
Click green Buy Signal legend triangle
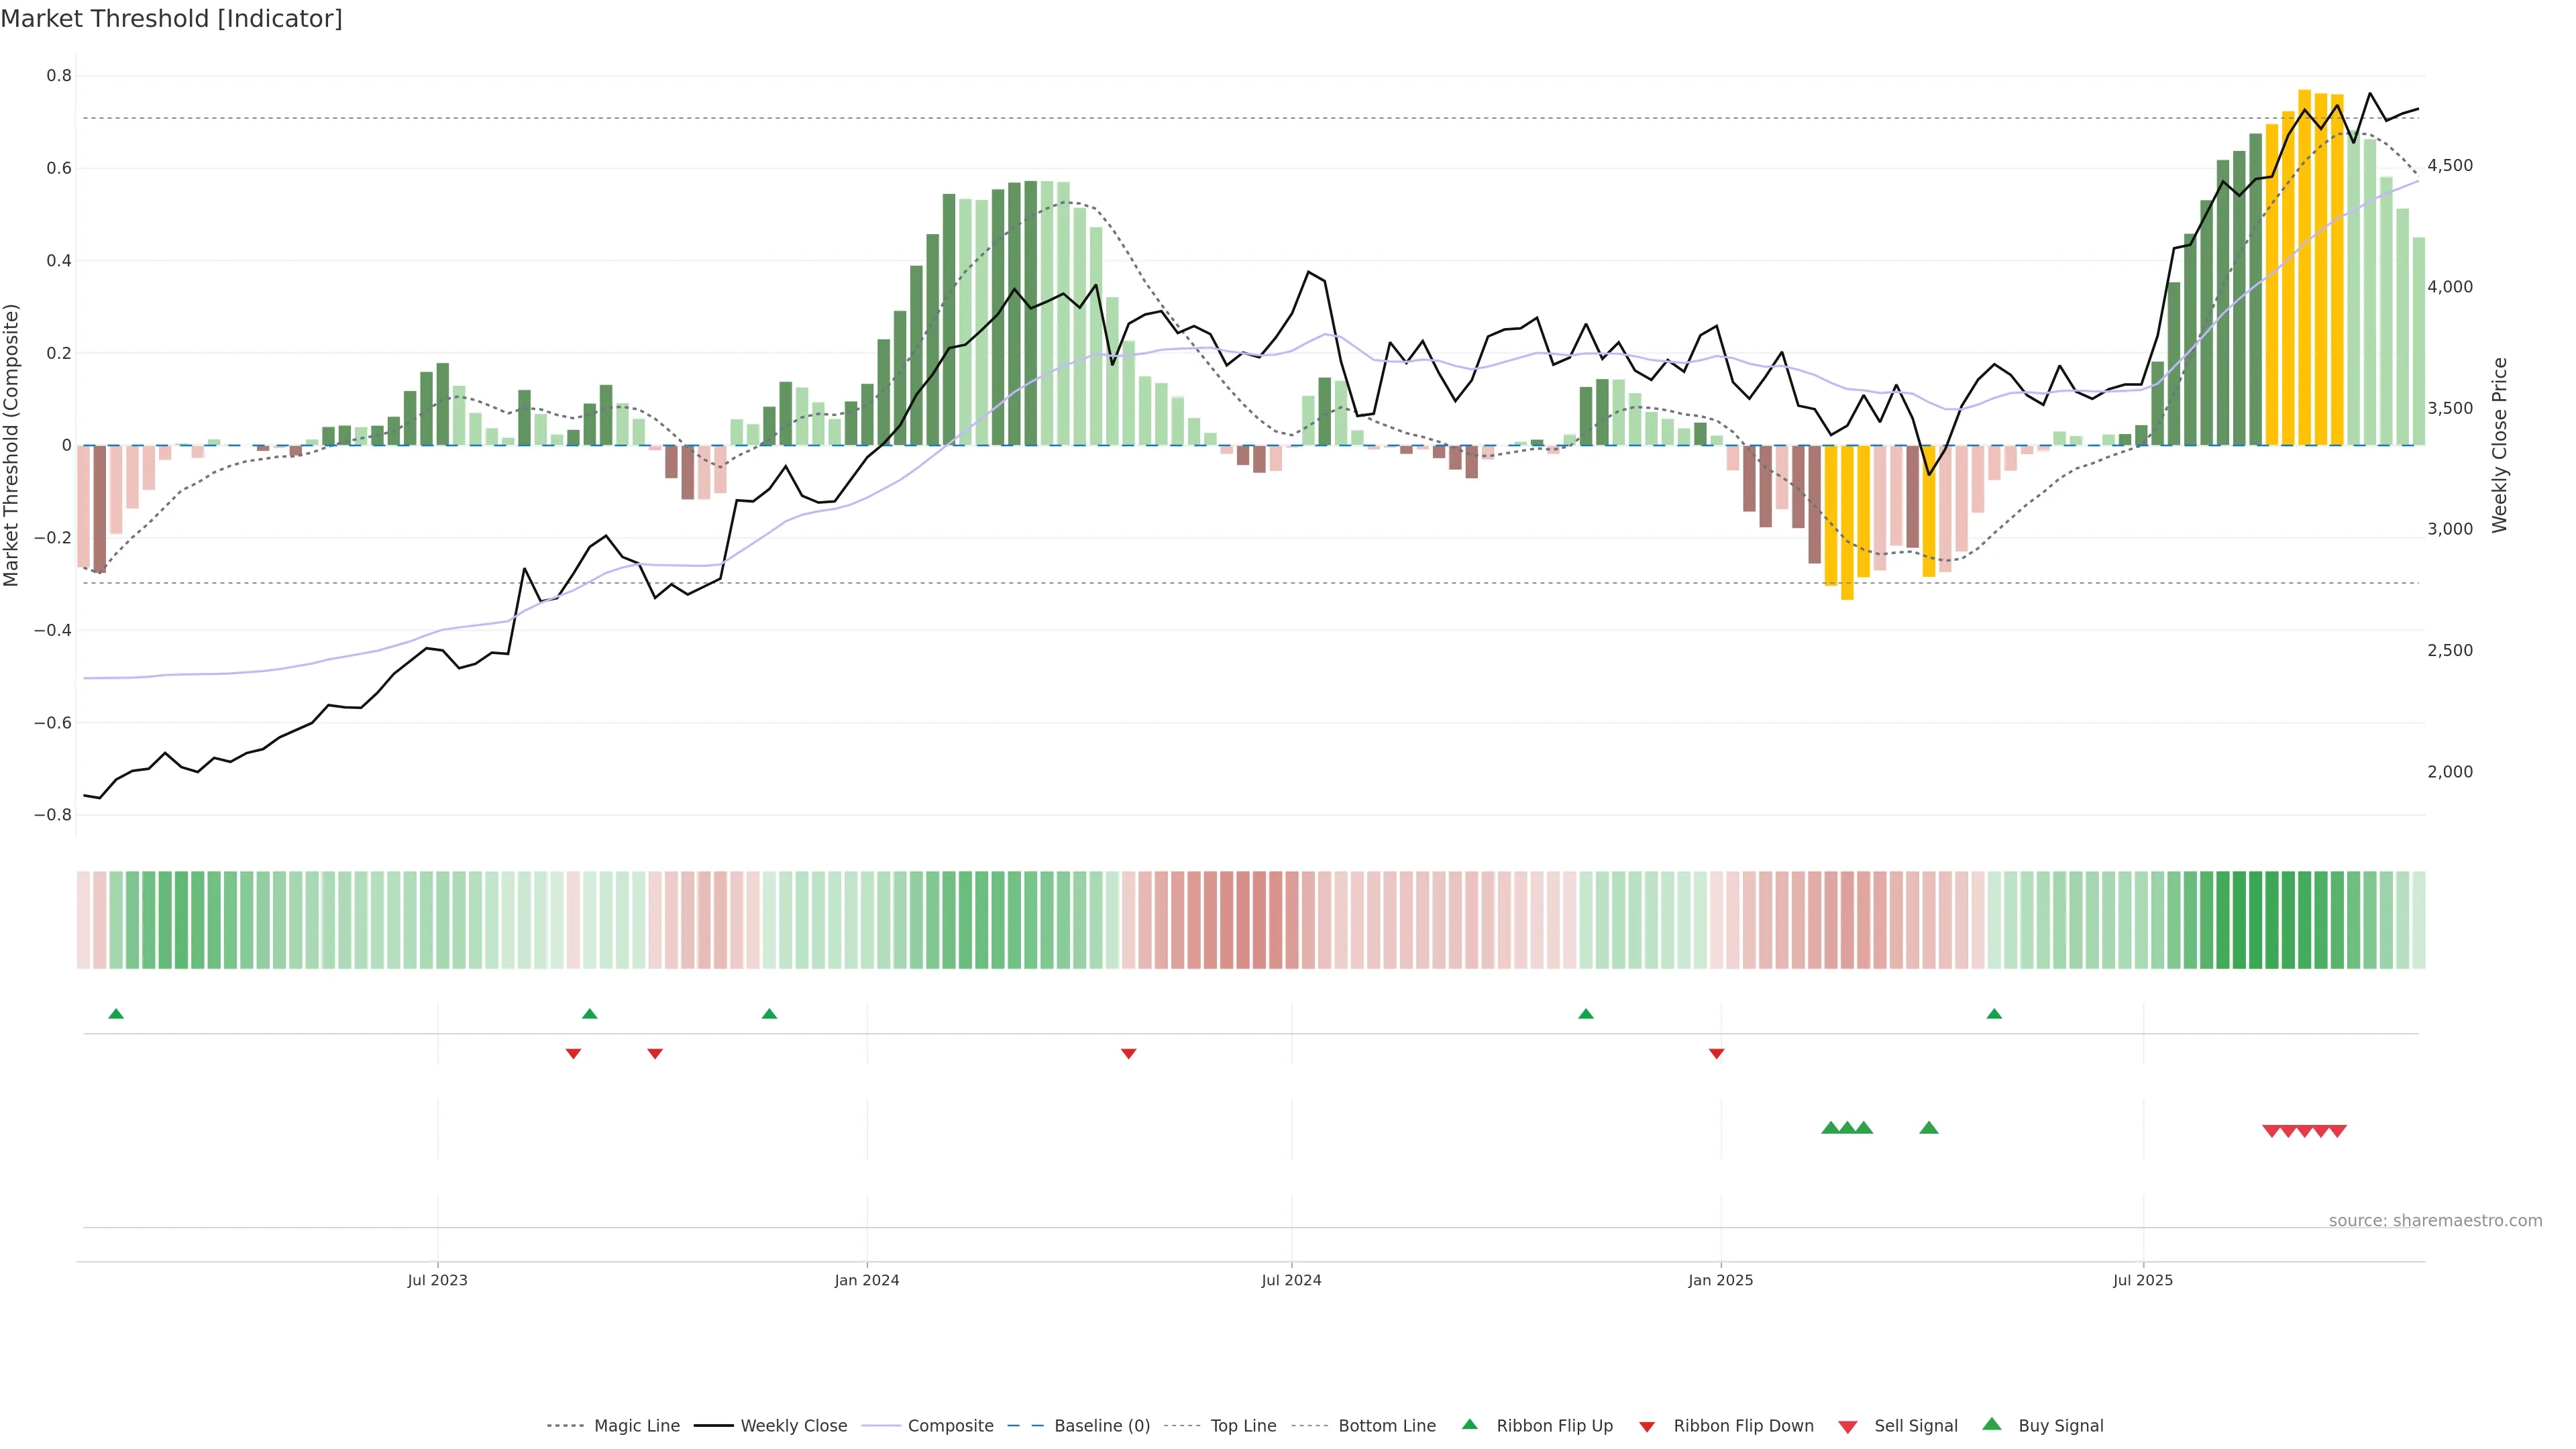(x=1992, y=1424)
